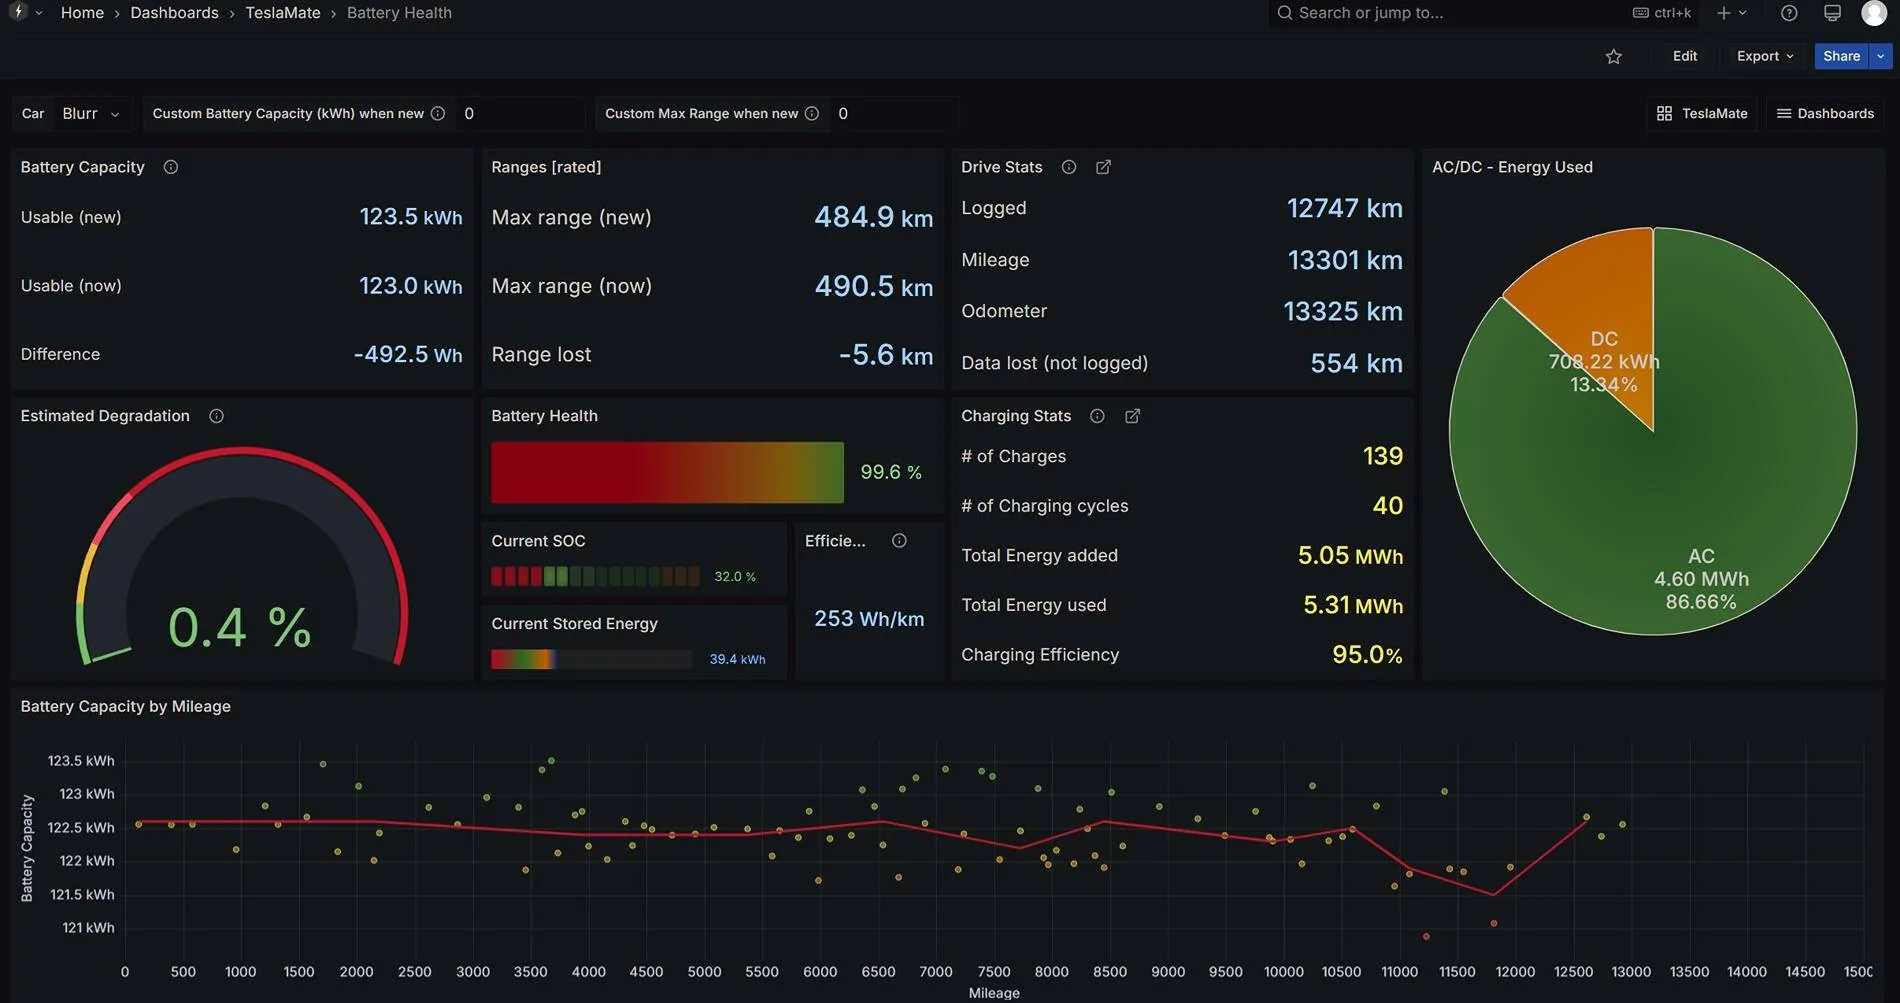Click the # of Charges 139 value

point(1382,456)
